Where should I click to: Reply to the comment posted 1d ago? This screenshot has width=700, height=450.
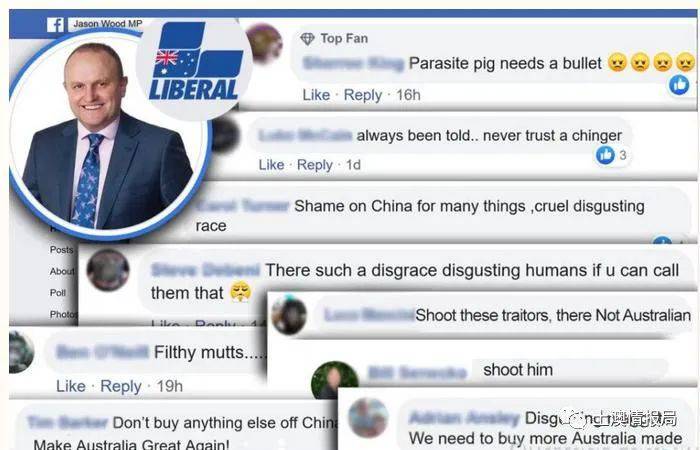pyautogui.click(x=315, y=165)
